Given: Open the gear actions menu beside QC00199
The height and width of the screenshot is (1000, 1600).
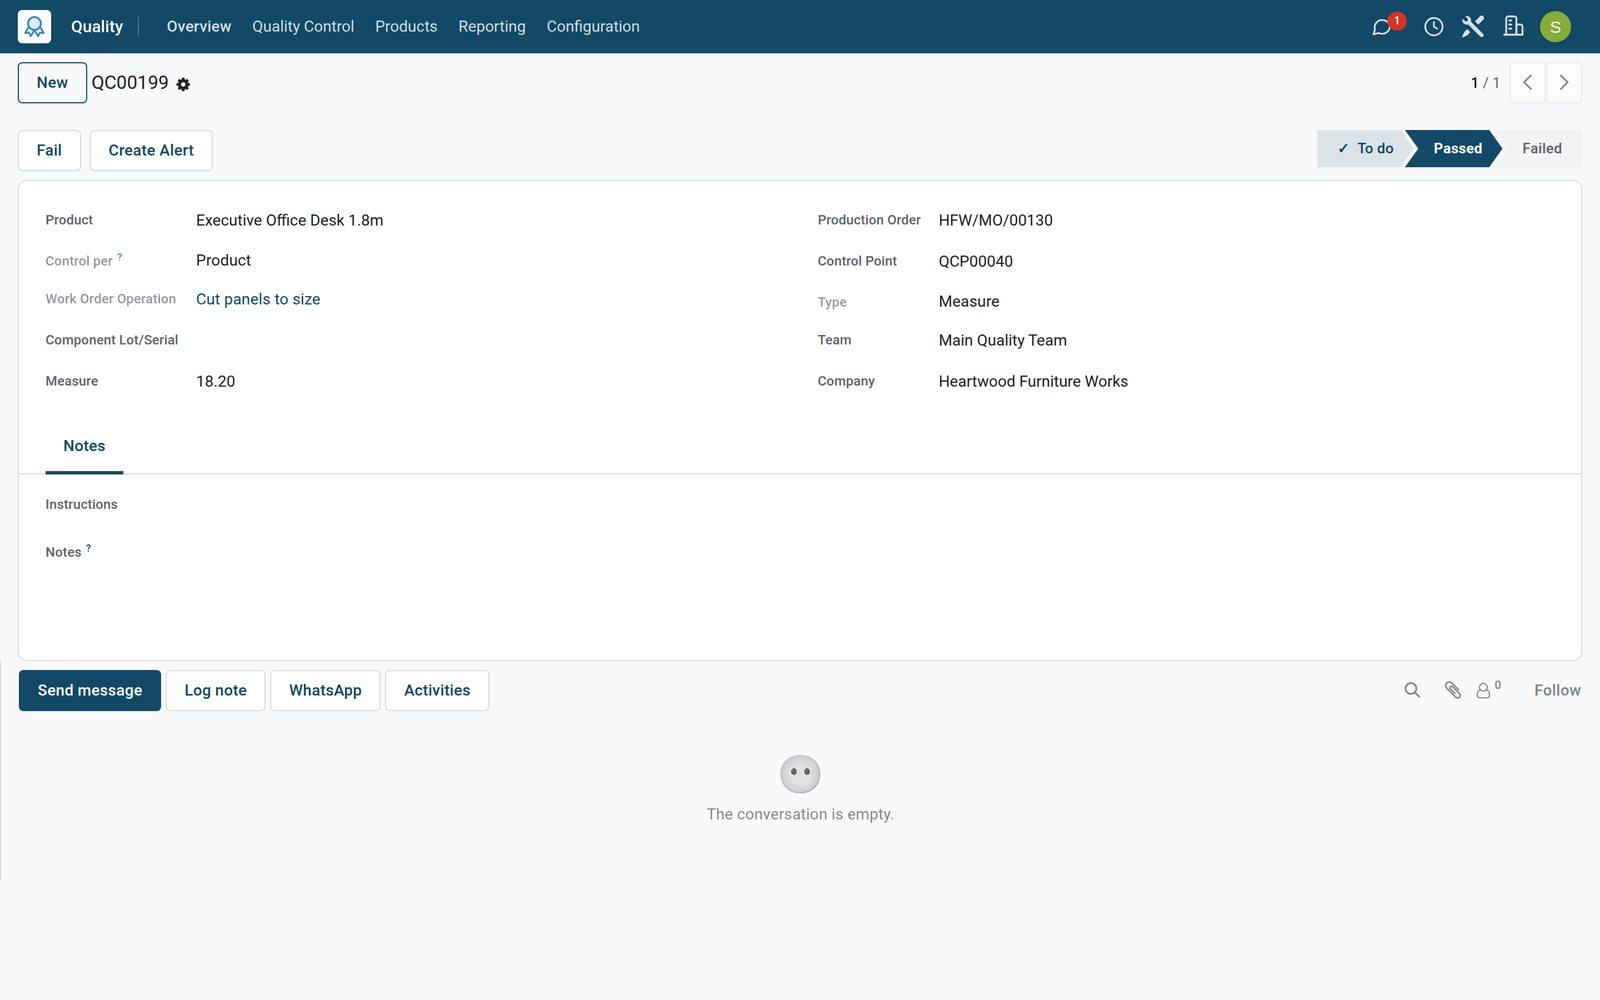Looking at the screenshot, I should (183, 85).
